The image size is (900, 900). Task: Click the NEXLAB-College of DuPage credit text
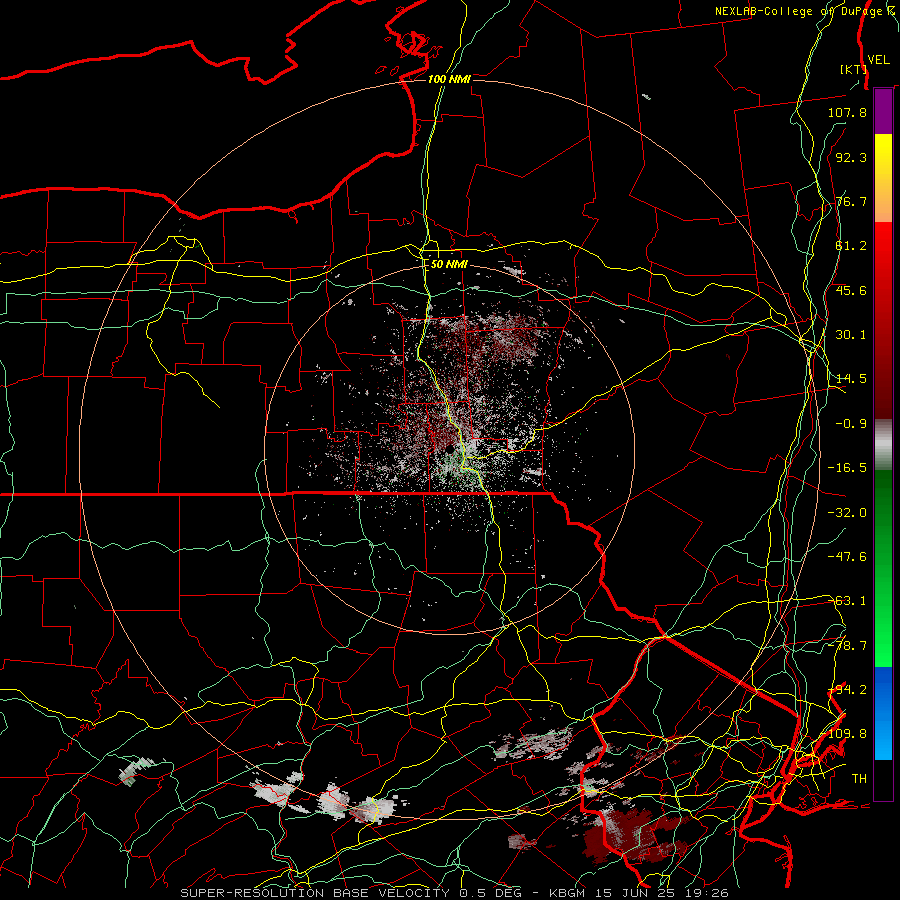804,11
